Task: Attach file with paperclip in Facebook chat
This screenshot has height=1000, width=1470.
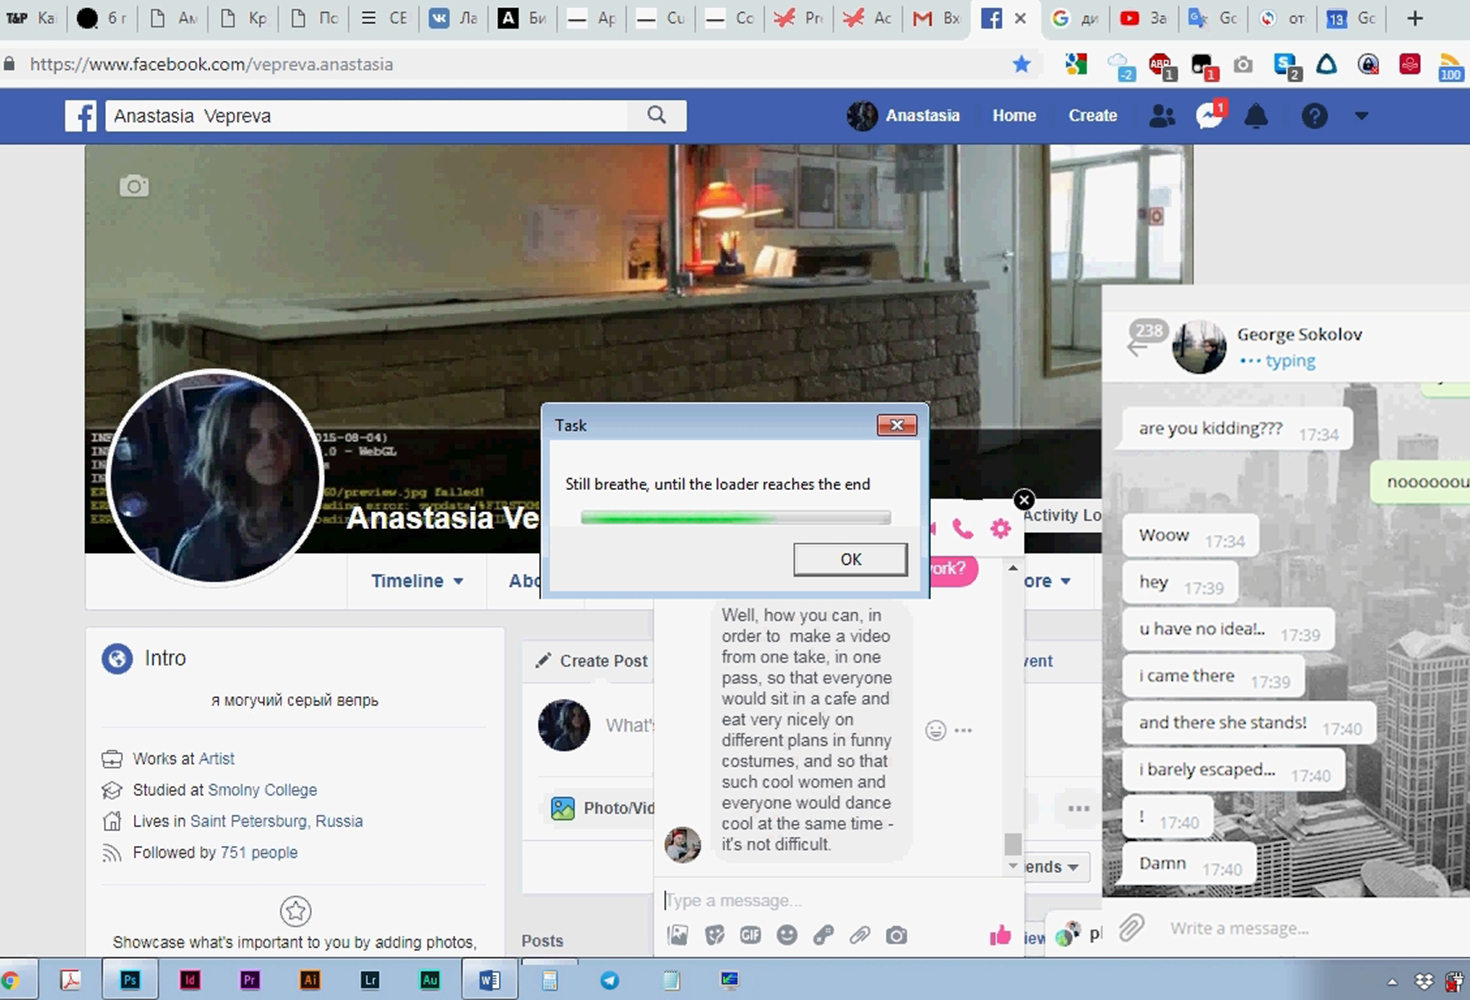Action: pos(860,935)
